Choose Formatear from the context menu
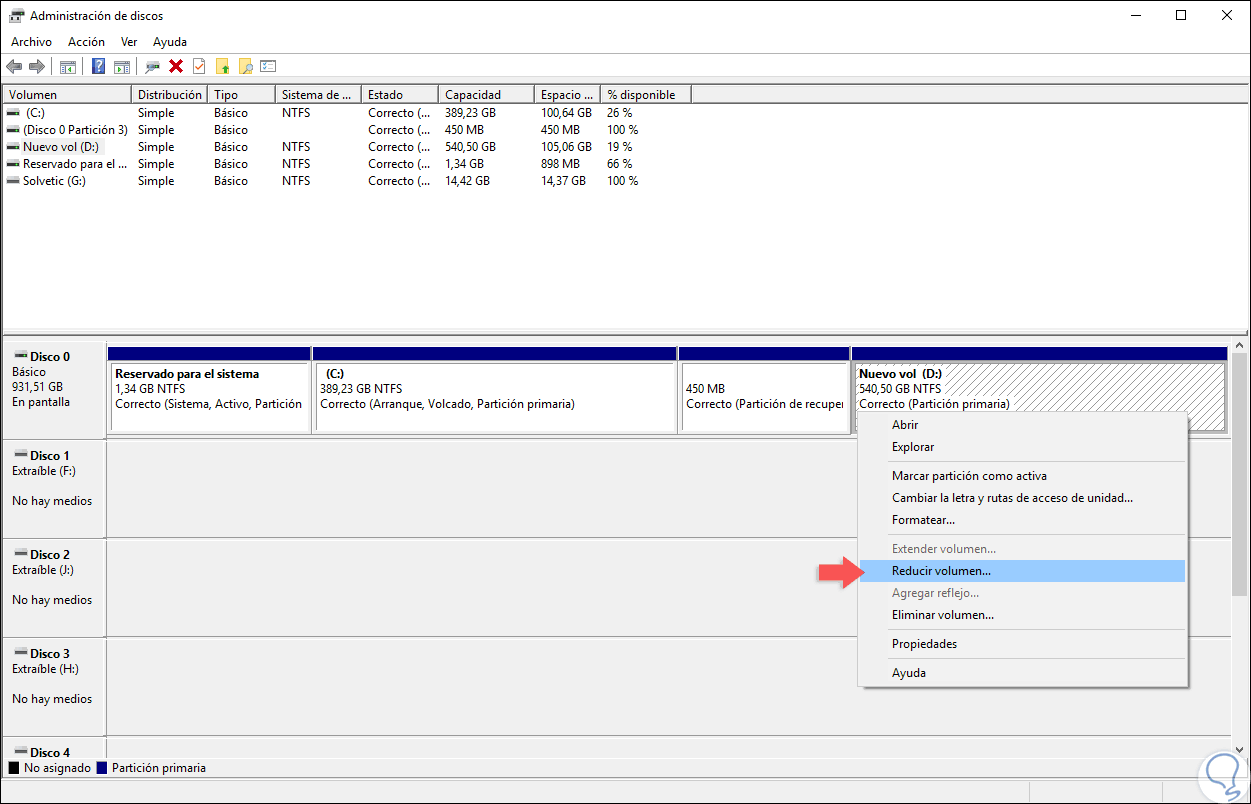The height and width of the screenshot is (804, 1251). tap(923, 520)
